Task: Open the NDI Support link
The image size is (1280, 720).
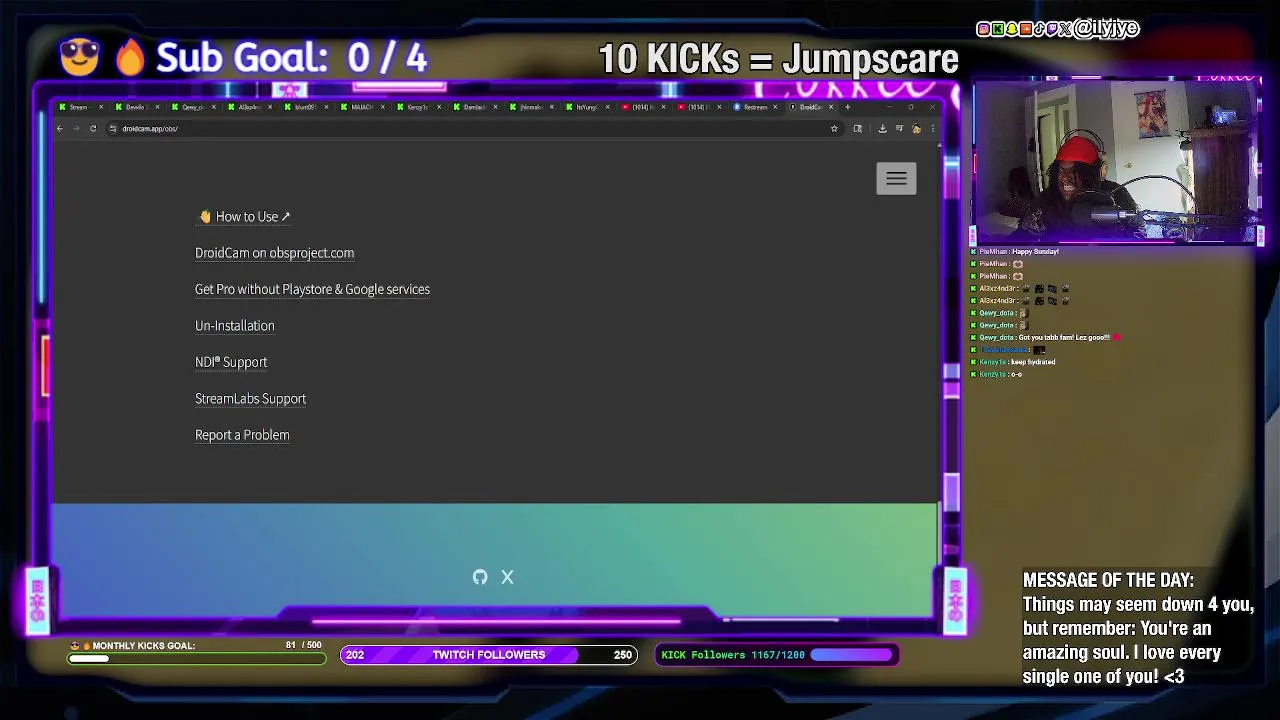Action: tap(231, 362)
